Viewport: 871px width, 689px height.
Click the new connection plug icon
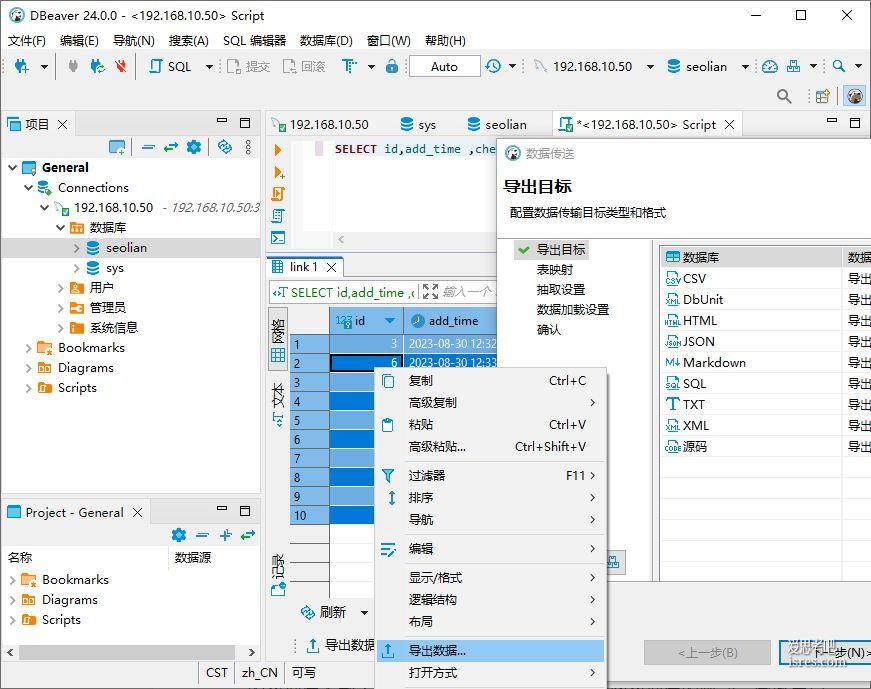22,67
